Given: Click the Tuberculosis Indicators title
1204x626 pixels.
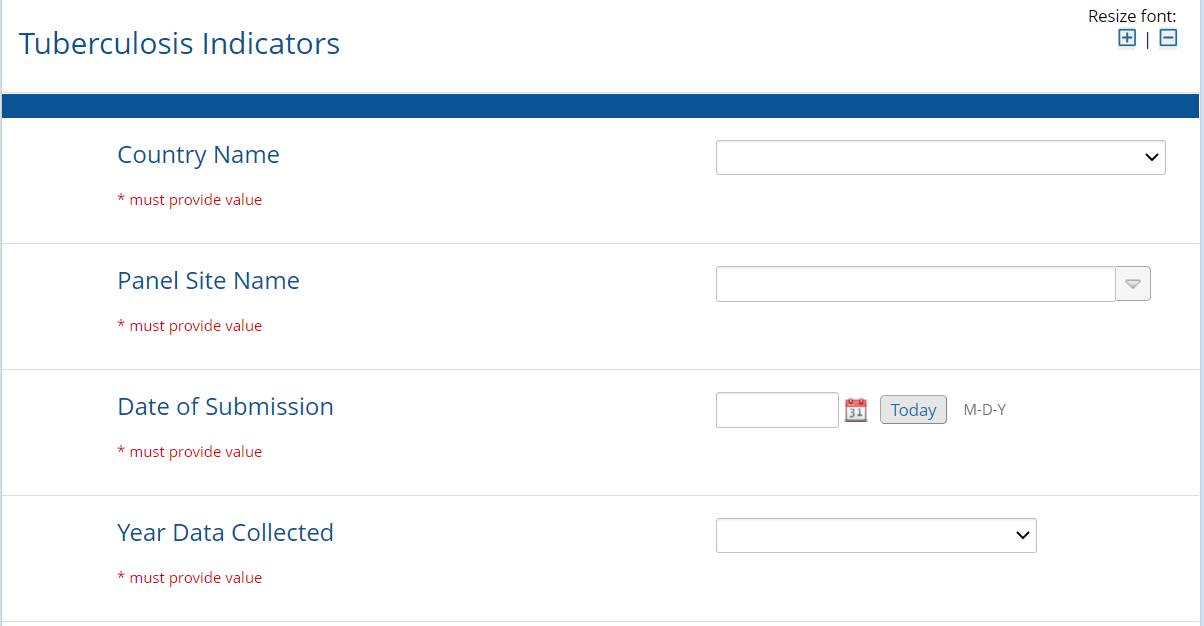Looking at the screenshot, I should [x=179, y=44].
